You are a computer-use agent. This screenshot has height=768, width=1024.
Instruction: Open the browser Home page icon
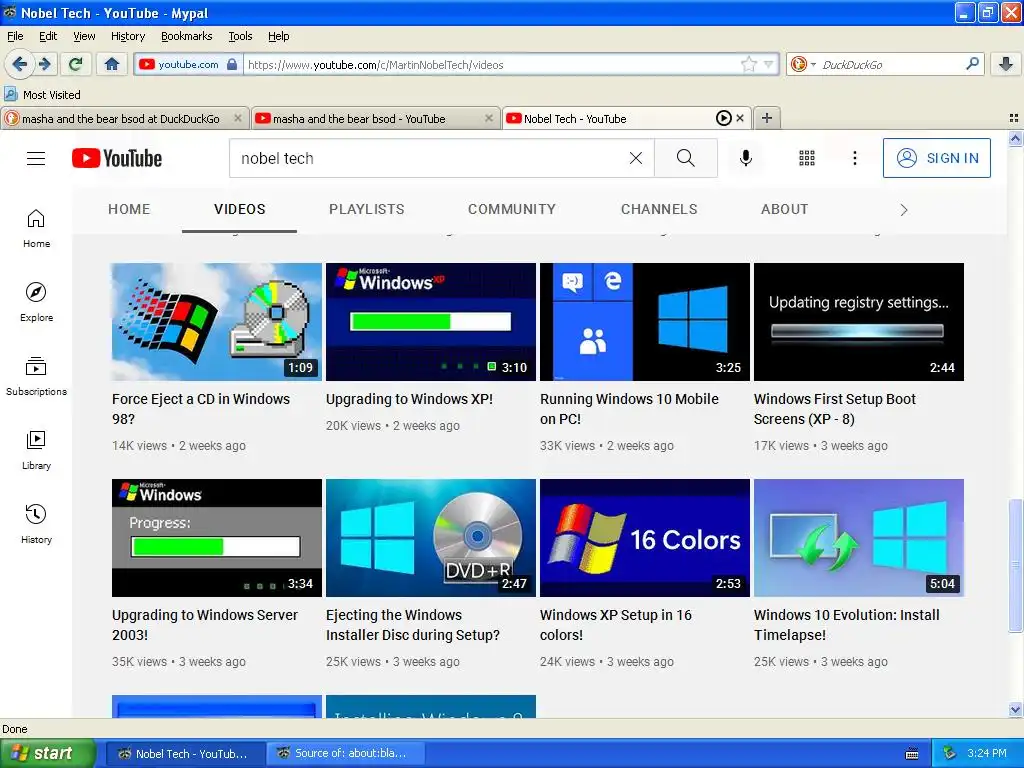(x=112, y=64)
